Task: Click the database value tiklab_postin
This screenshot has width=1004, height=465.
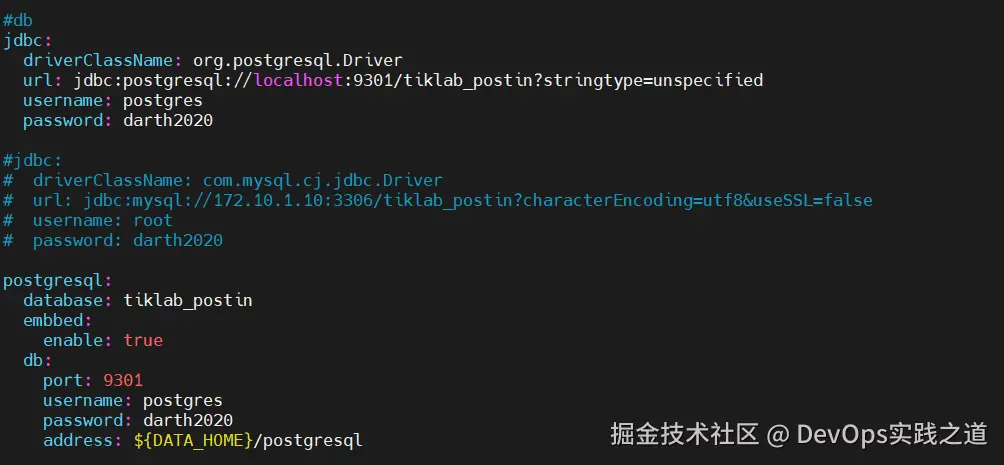Action: [x=187, y=300]
